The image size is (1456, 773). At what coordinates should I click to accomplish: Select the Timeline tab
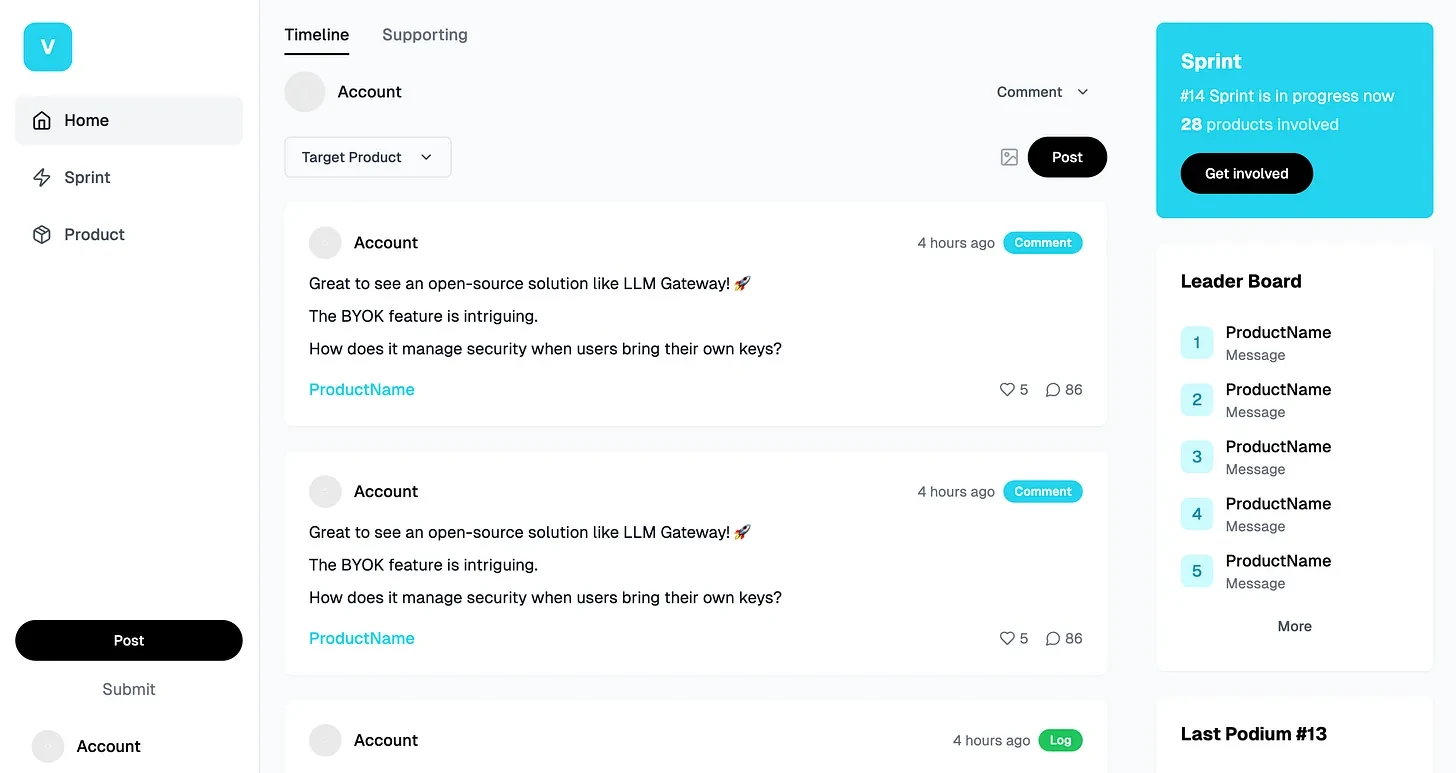pyautogui.click(x=317, y=35)
